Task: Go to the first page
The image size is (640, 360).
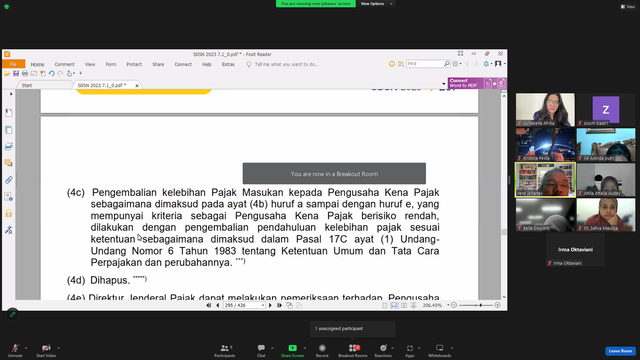Action: click(x=209, y=305)
